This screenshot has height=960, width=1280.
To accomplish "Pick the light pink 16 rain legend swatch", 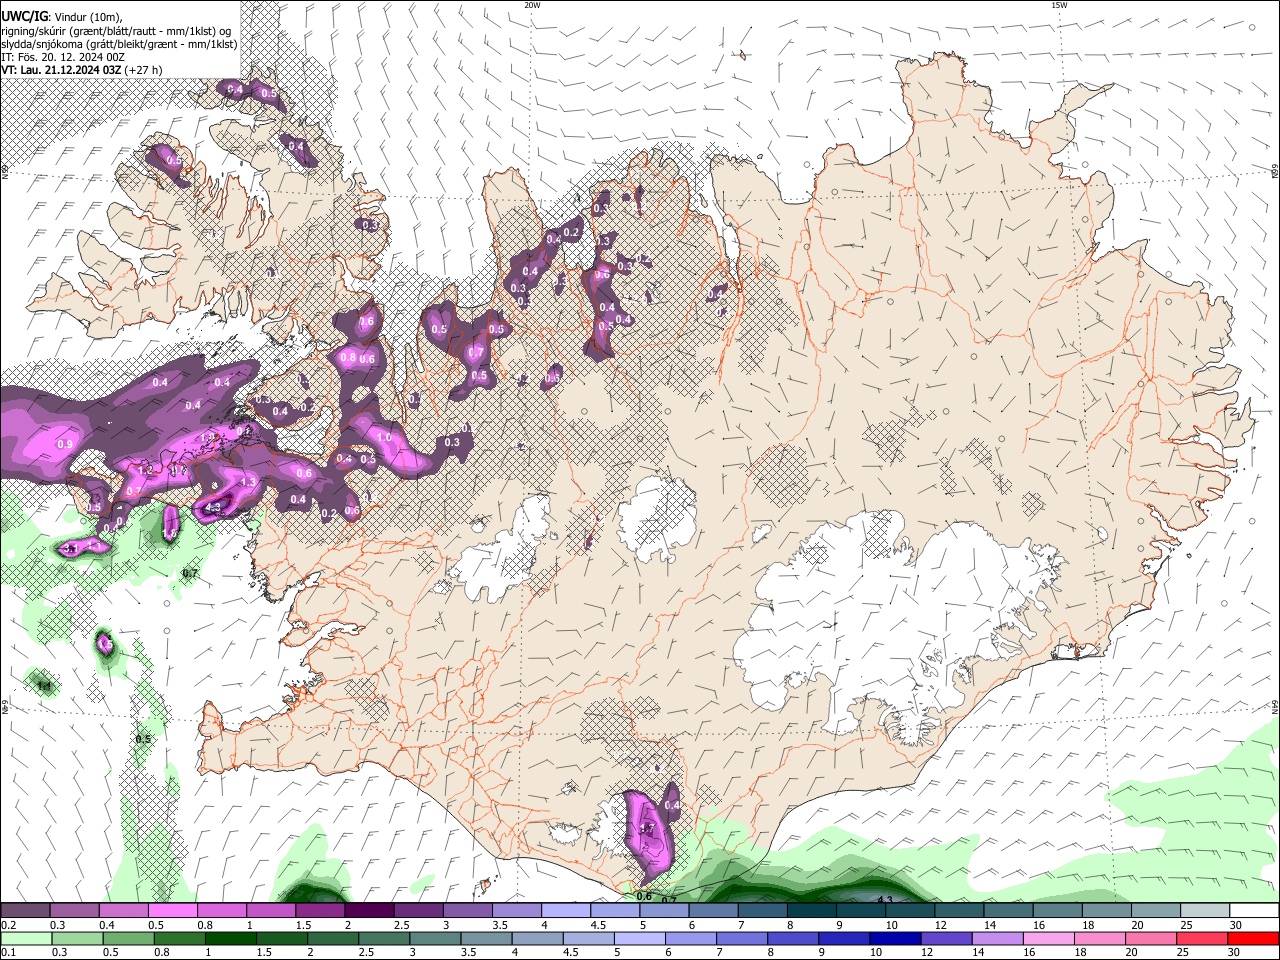I will (x=1049, y=938).
